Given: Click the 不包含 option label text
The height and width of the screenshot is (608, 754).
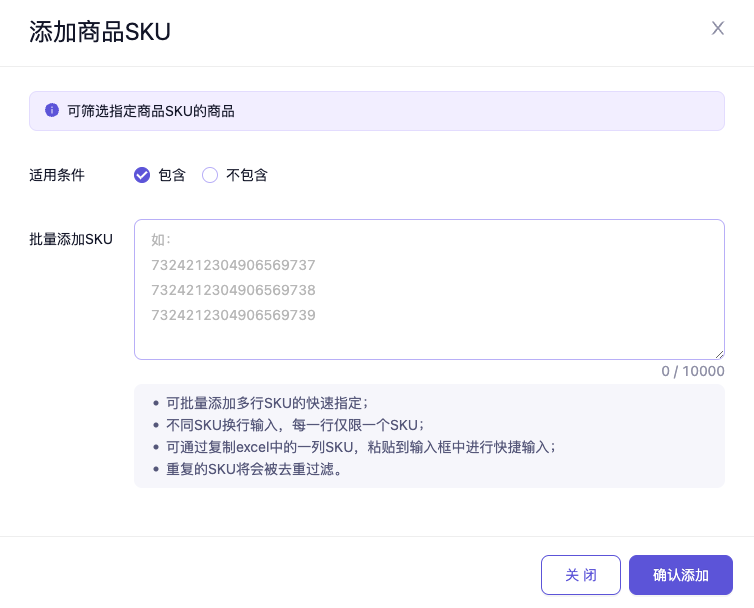Looking at the screenshot, I should tap(247, 175).
